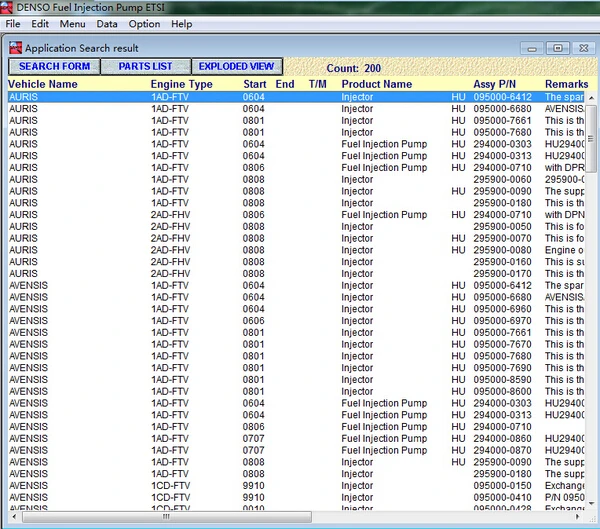Select AURIS part number 095000-7661
Image resolution: width=600 pixels, height=529 pixels.
coord(502,121)
